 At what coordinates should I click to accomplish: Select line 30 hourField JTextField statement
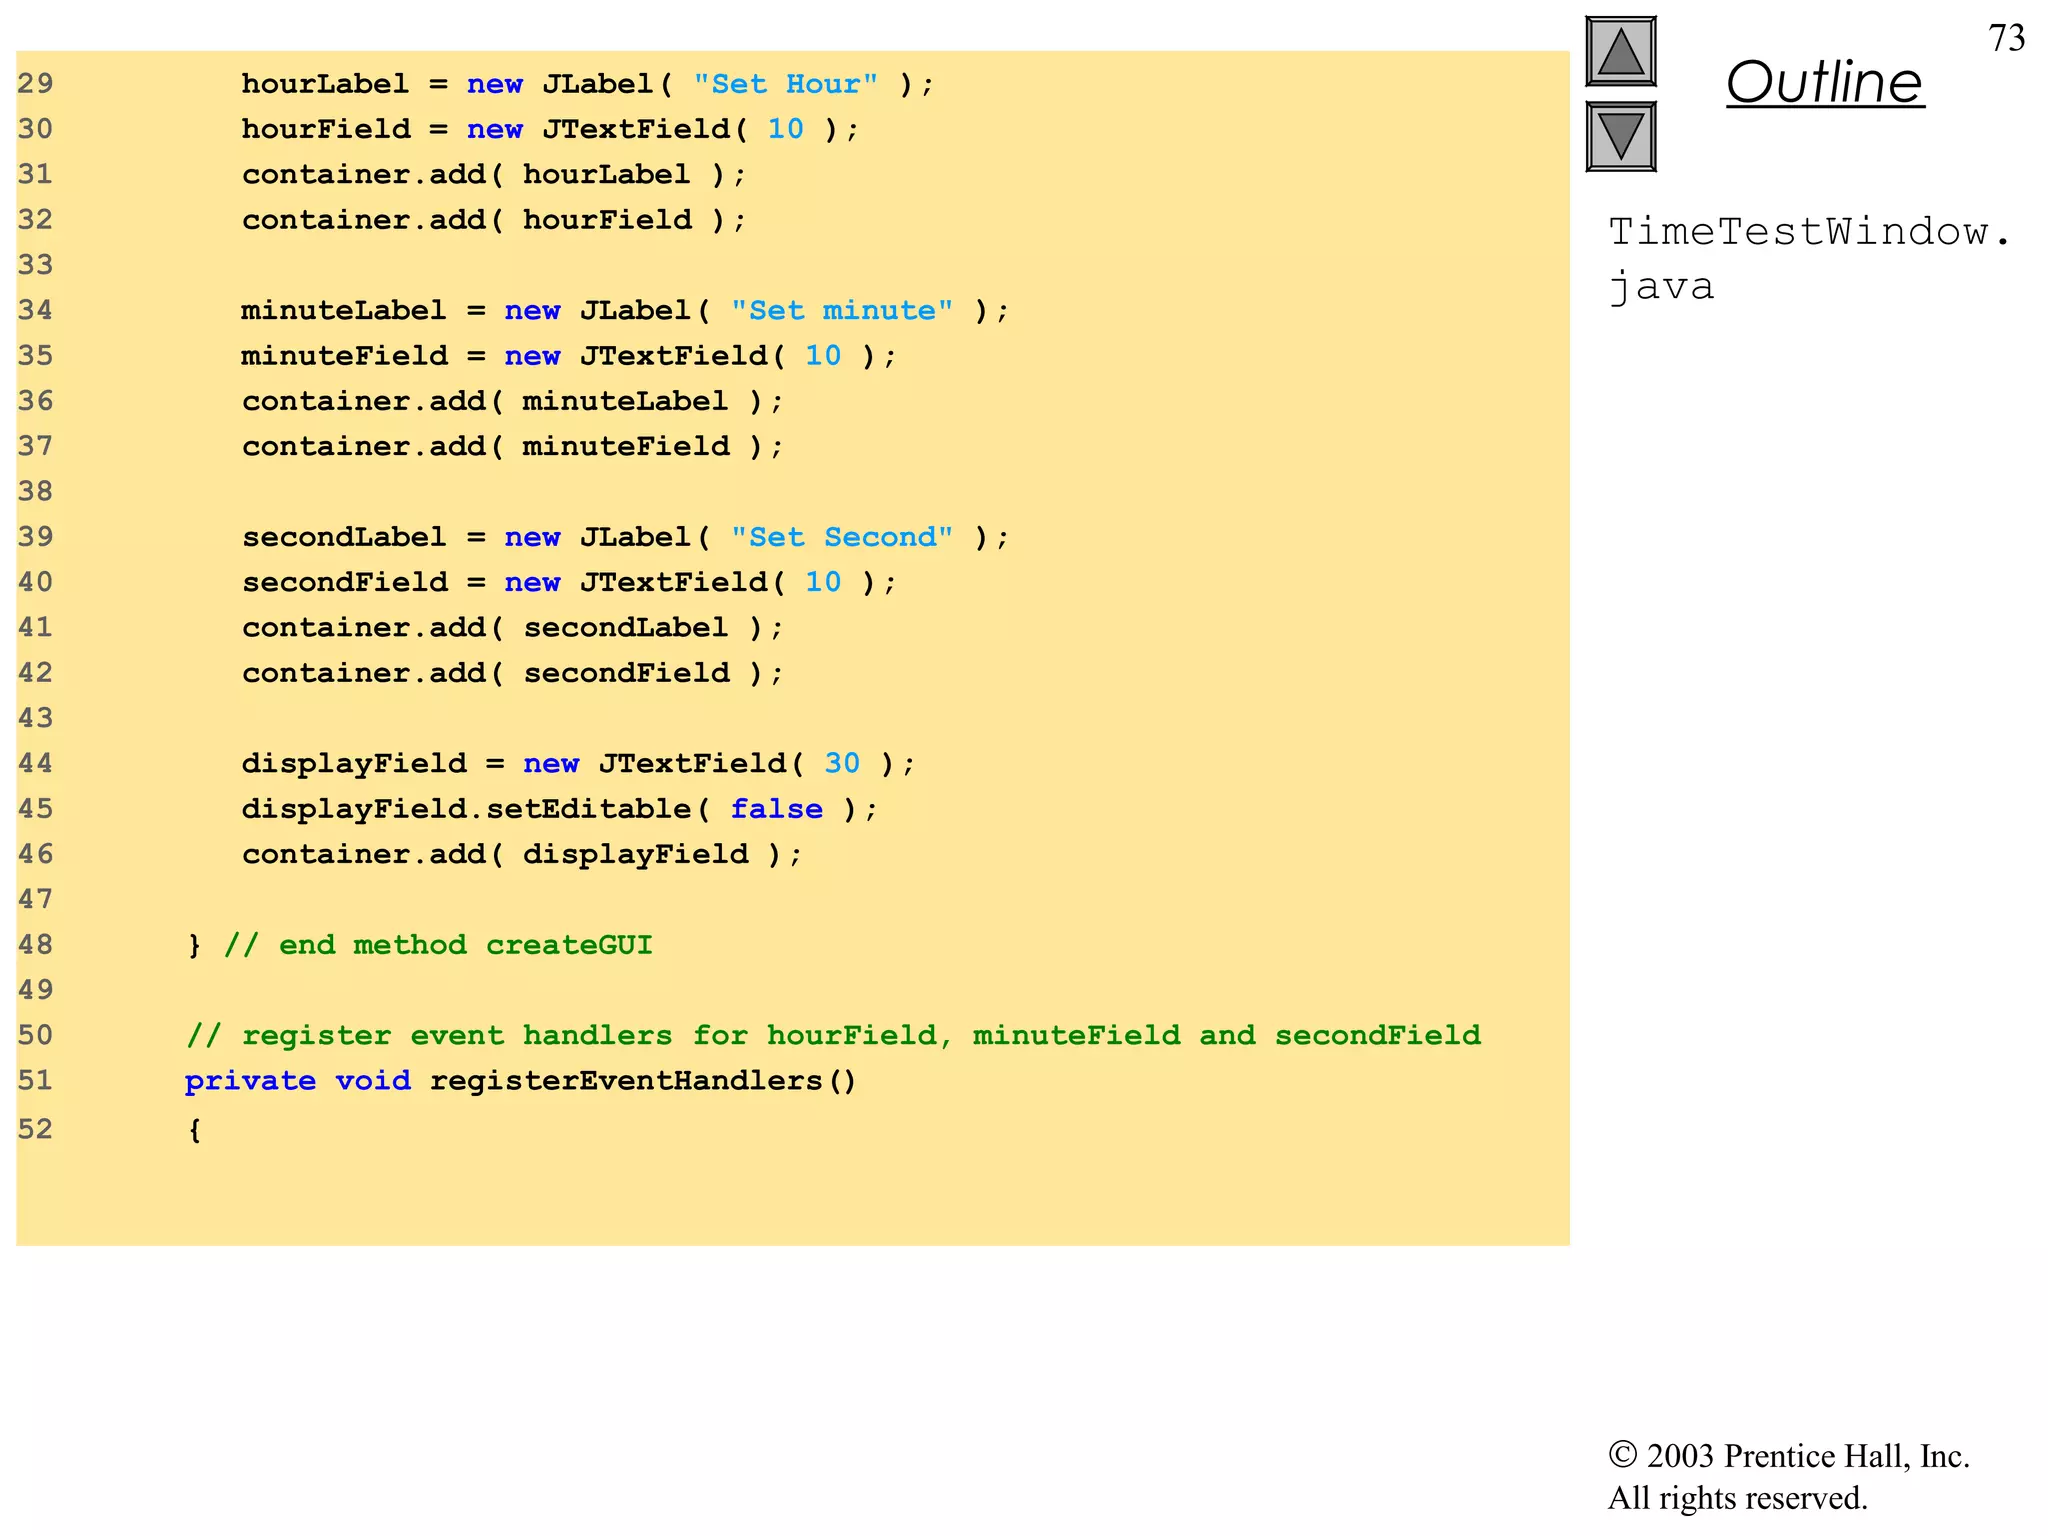(x=550, y=129)
